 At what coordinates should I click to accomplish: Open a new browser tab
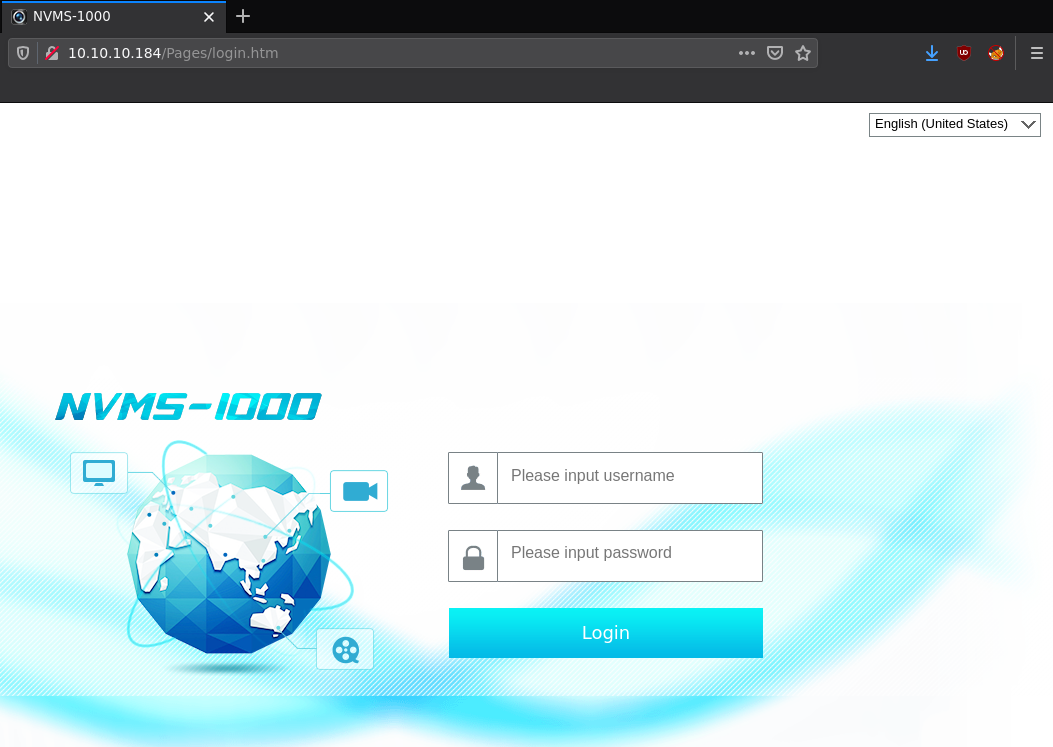click(x=243, y=16)
